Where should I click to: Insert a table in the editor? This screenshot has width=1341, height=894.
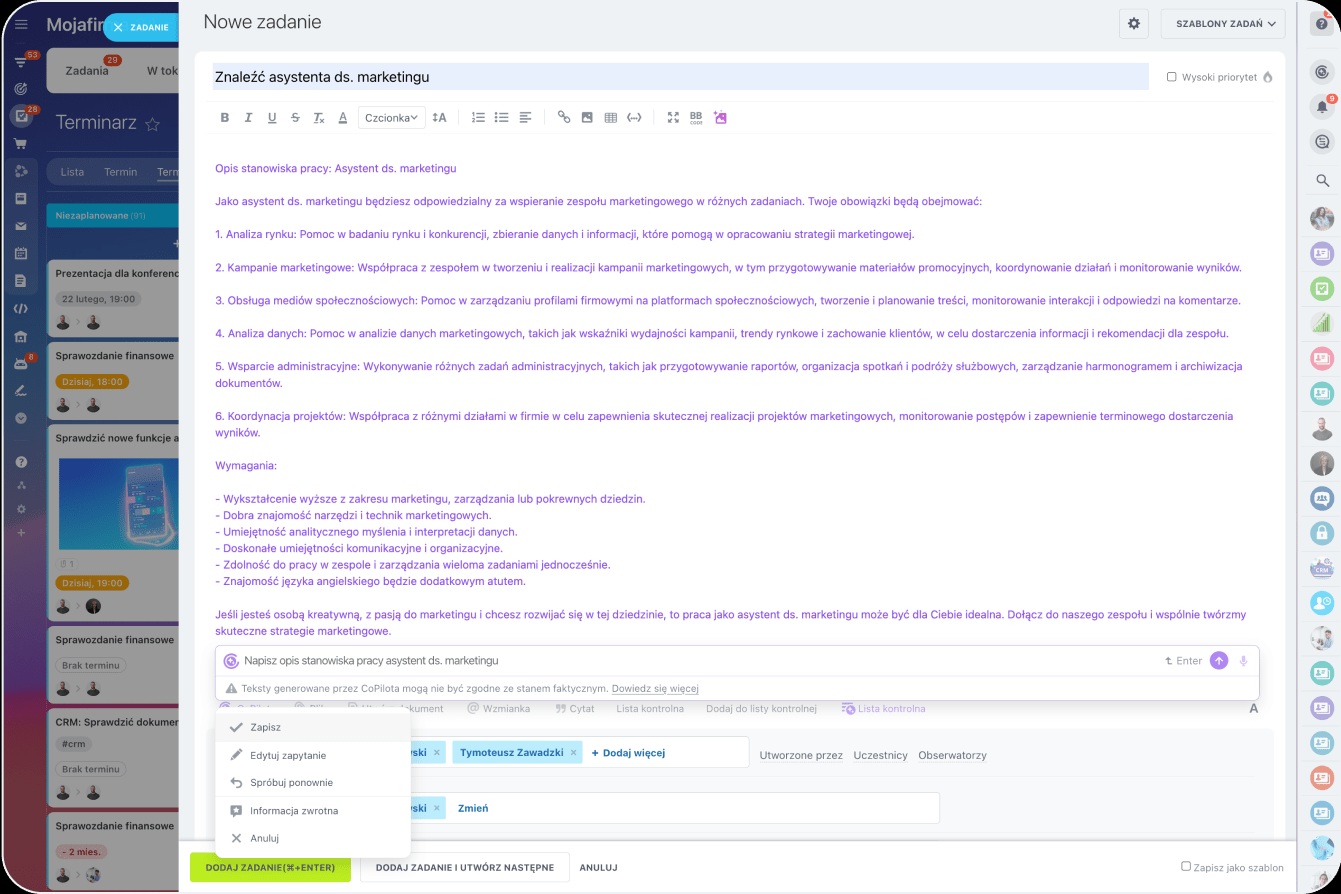click(x=611, y=118)
